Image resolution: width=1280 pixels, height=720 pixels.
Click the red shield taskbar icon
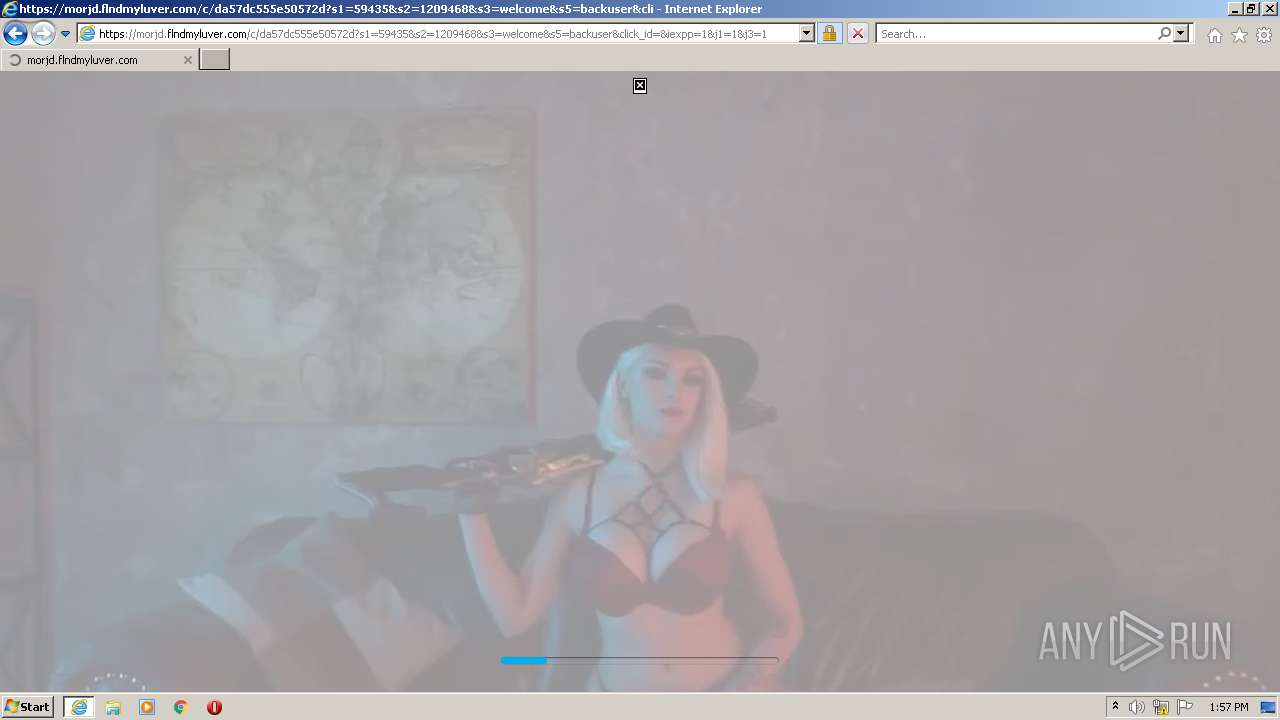214,707
